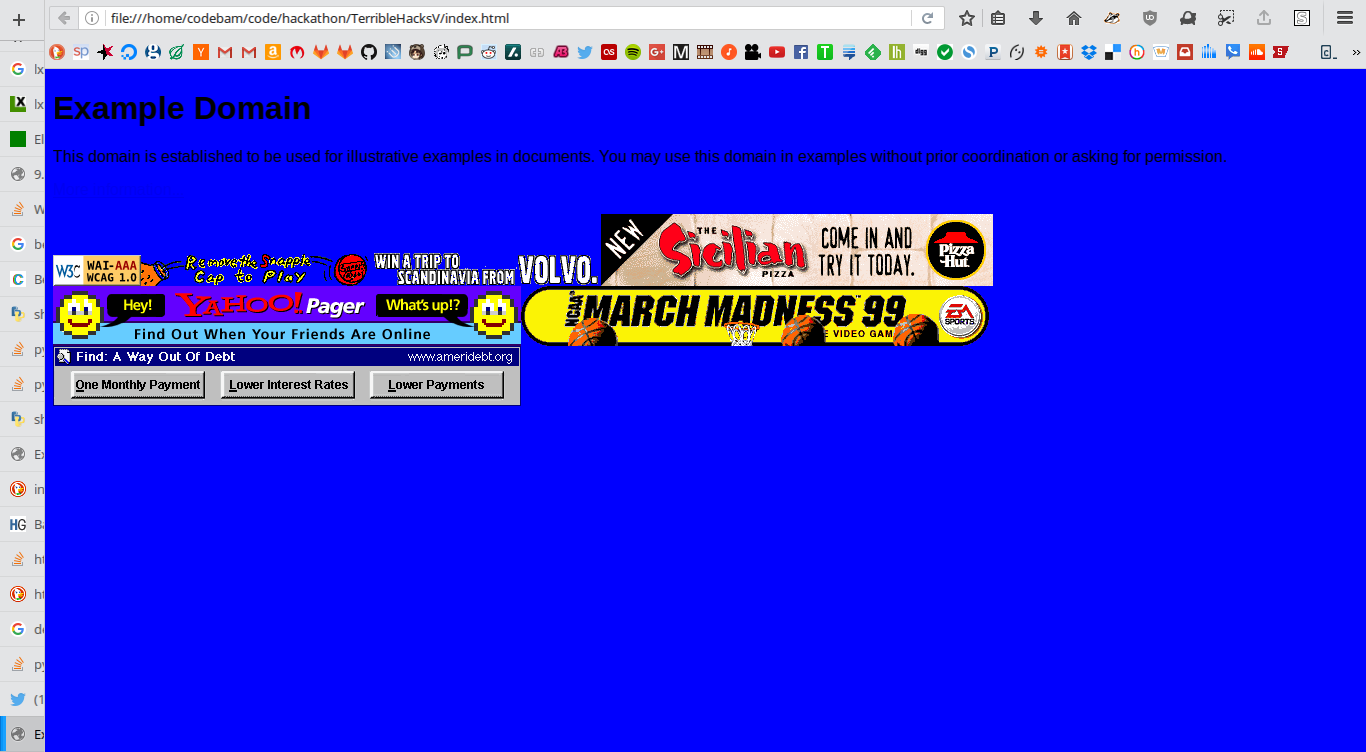Show site information via the info icon
Screen dimensions: 1366x752
click(92, 18)
